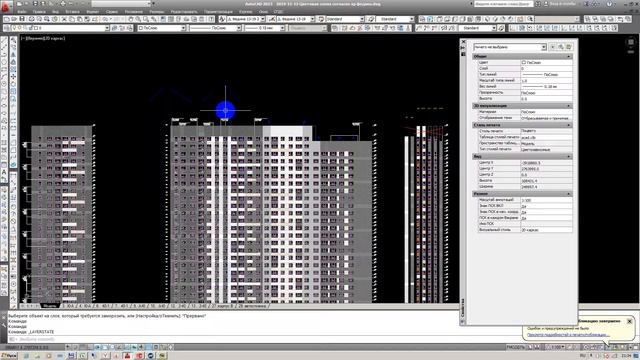Click the Pan tool icon
This screenshot has width=640, height=360.
[131, 19]
